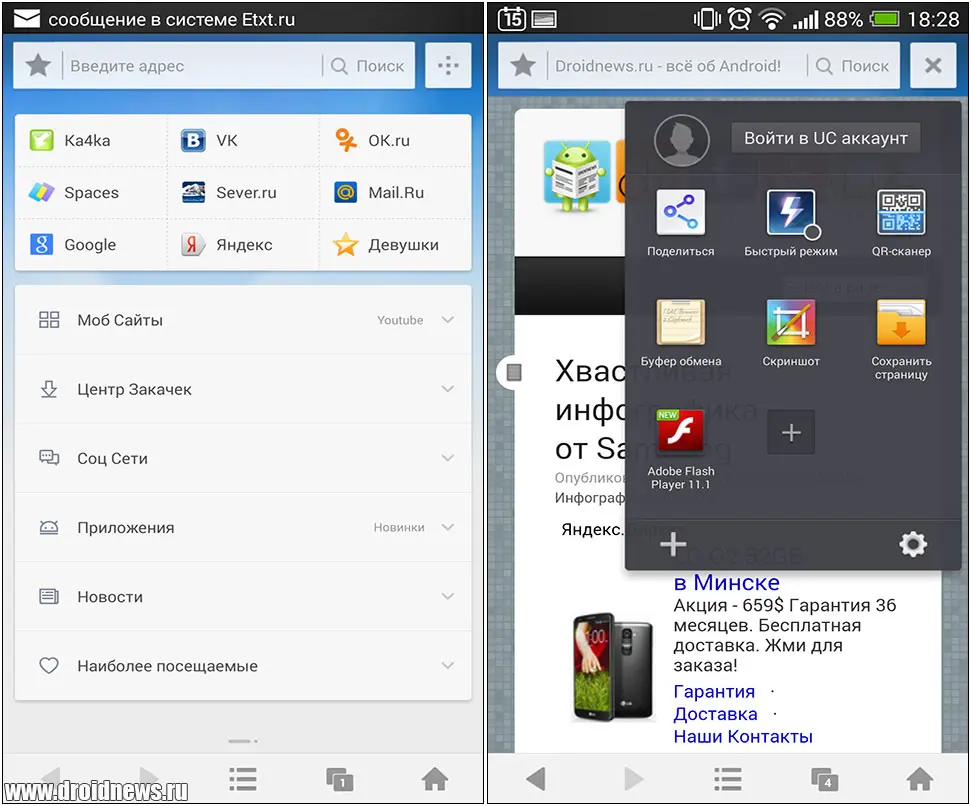Screen dimensions: 971x806
Task: Open the Яндекс speed dial shortcut
Action: pyautogui.click(x=243, y=245)
